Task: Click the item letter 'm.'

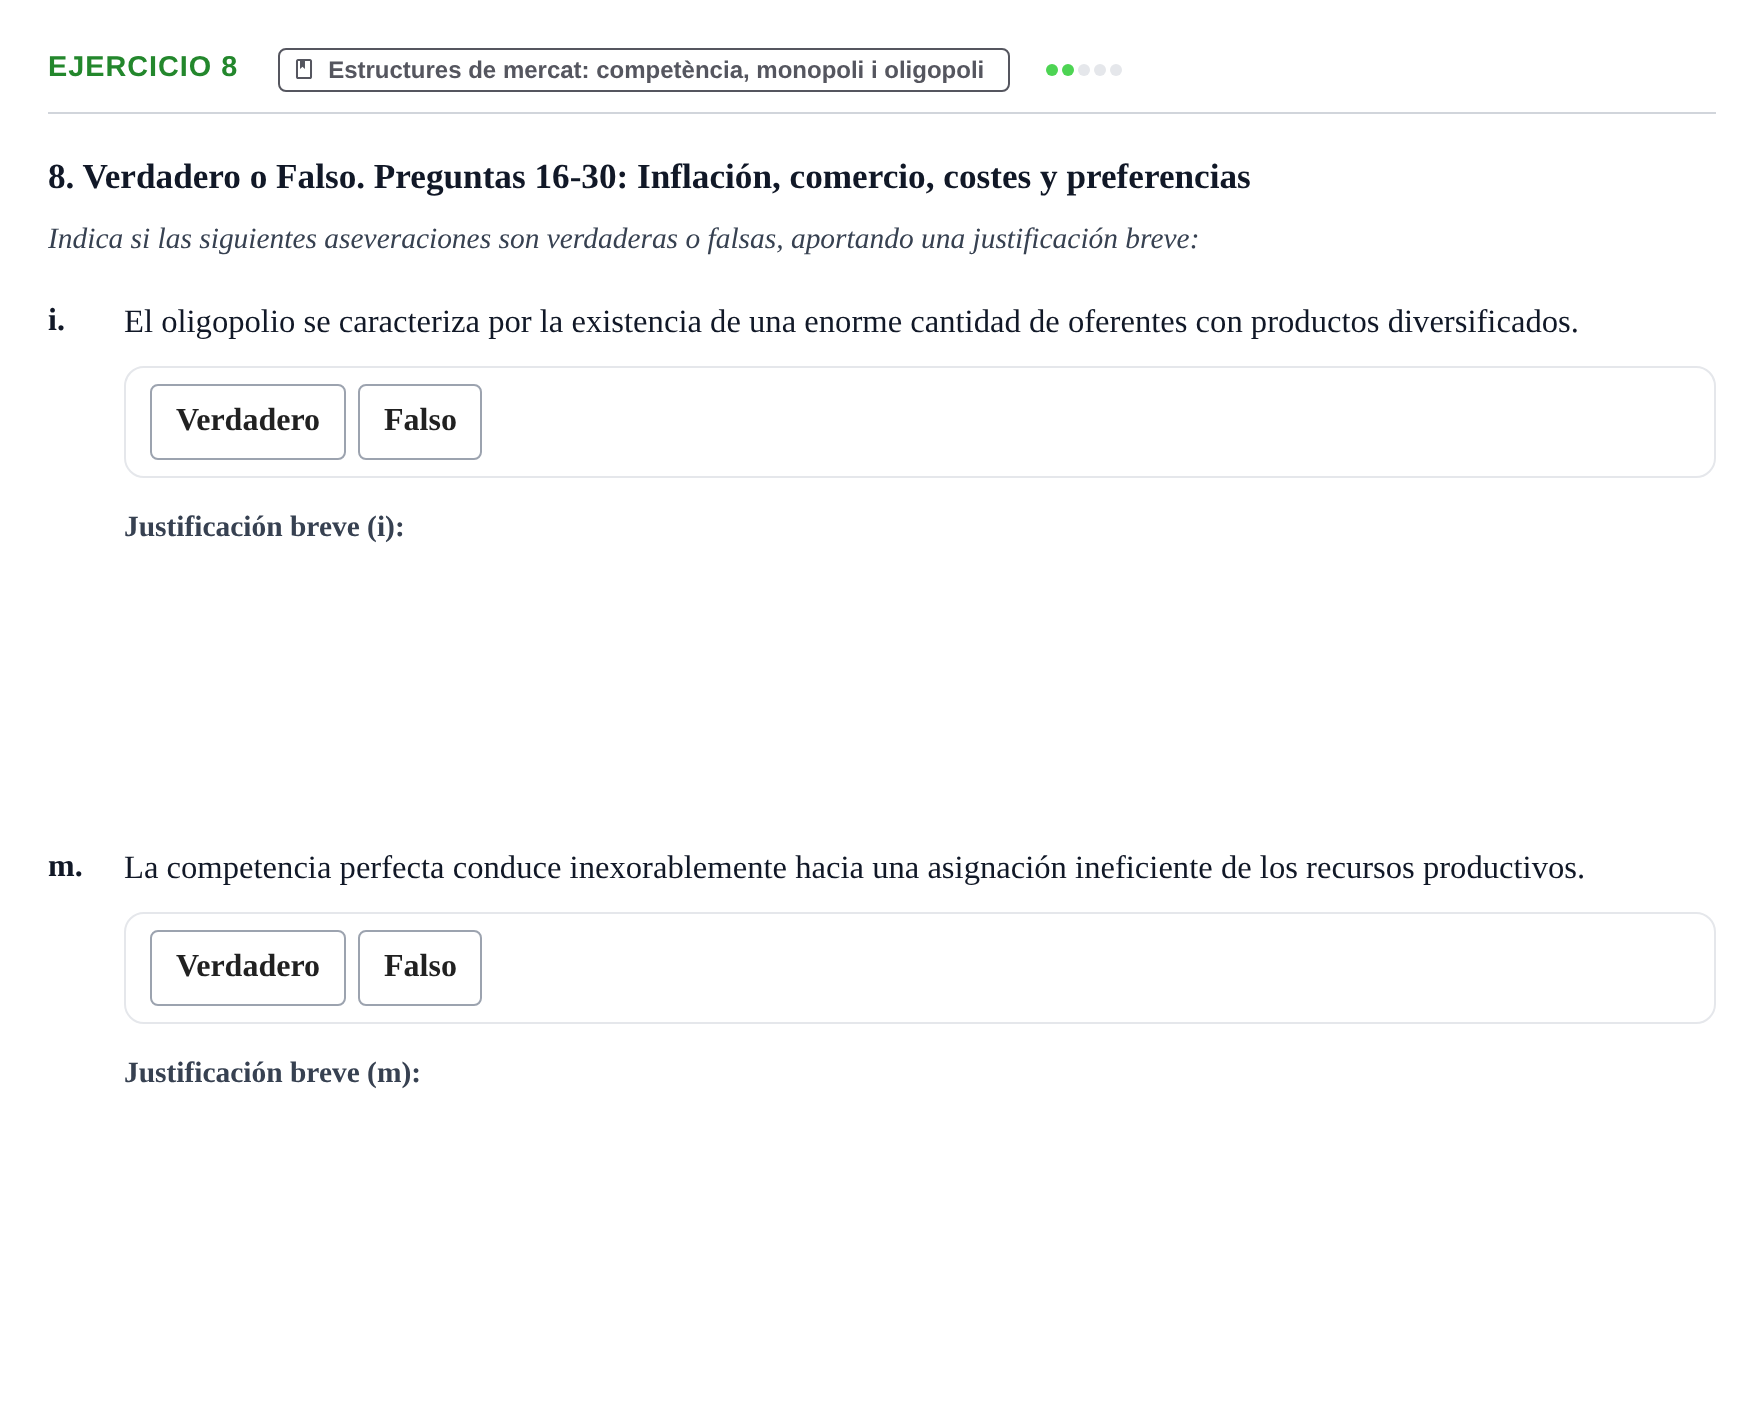Action: [x=65, y=867]
